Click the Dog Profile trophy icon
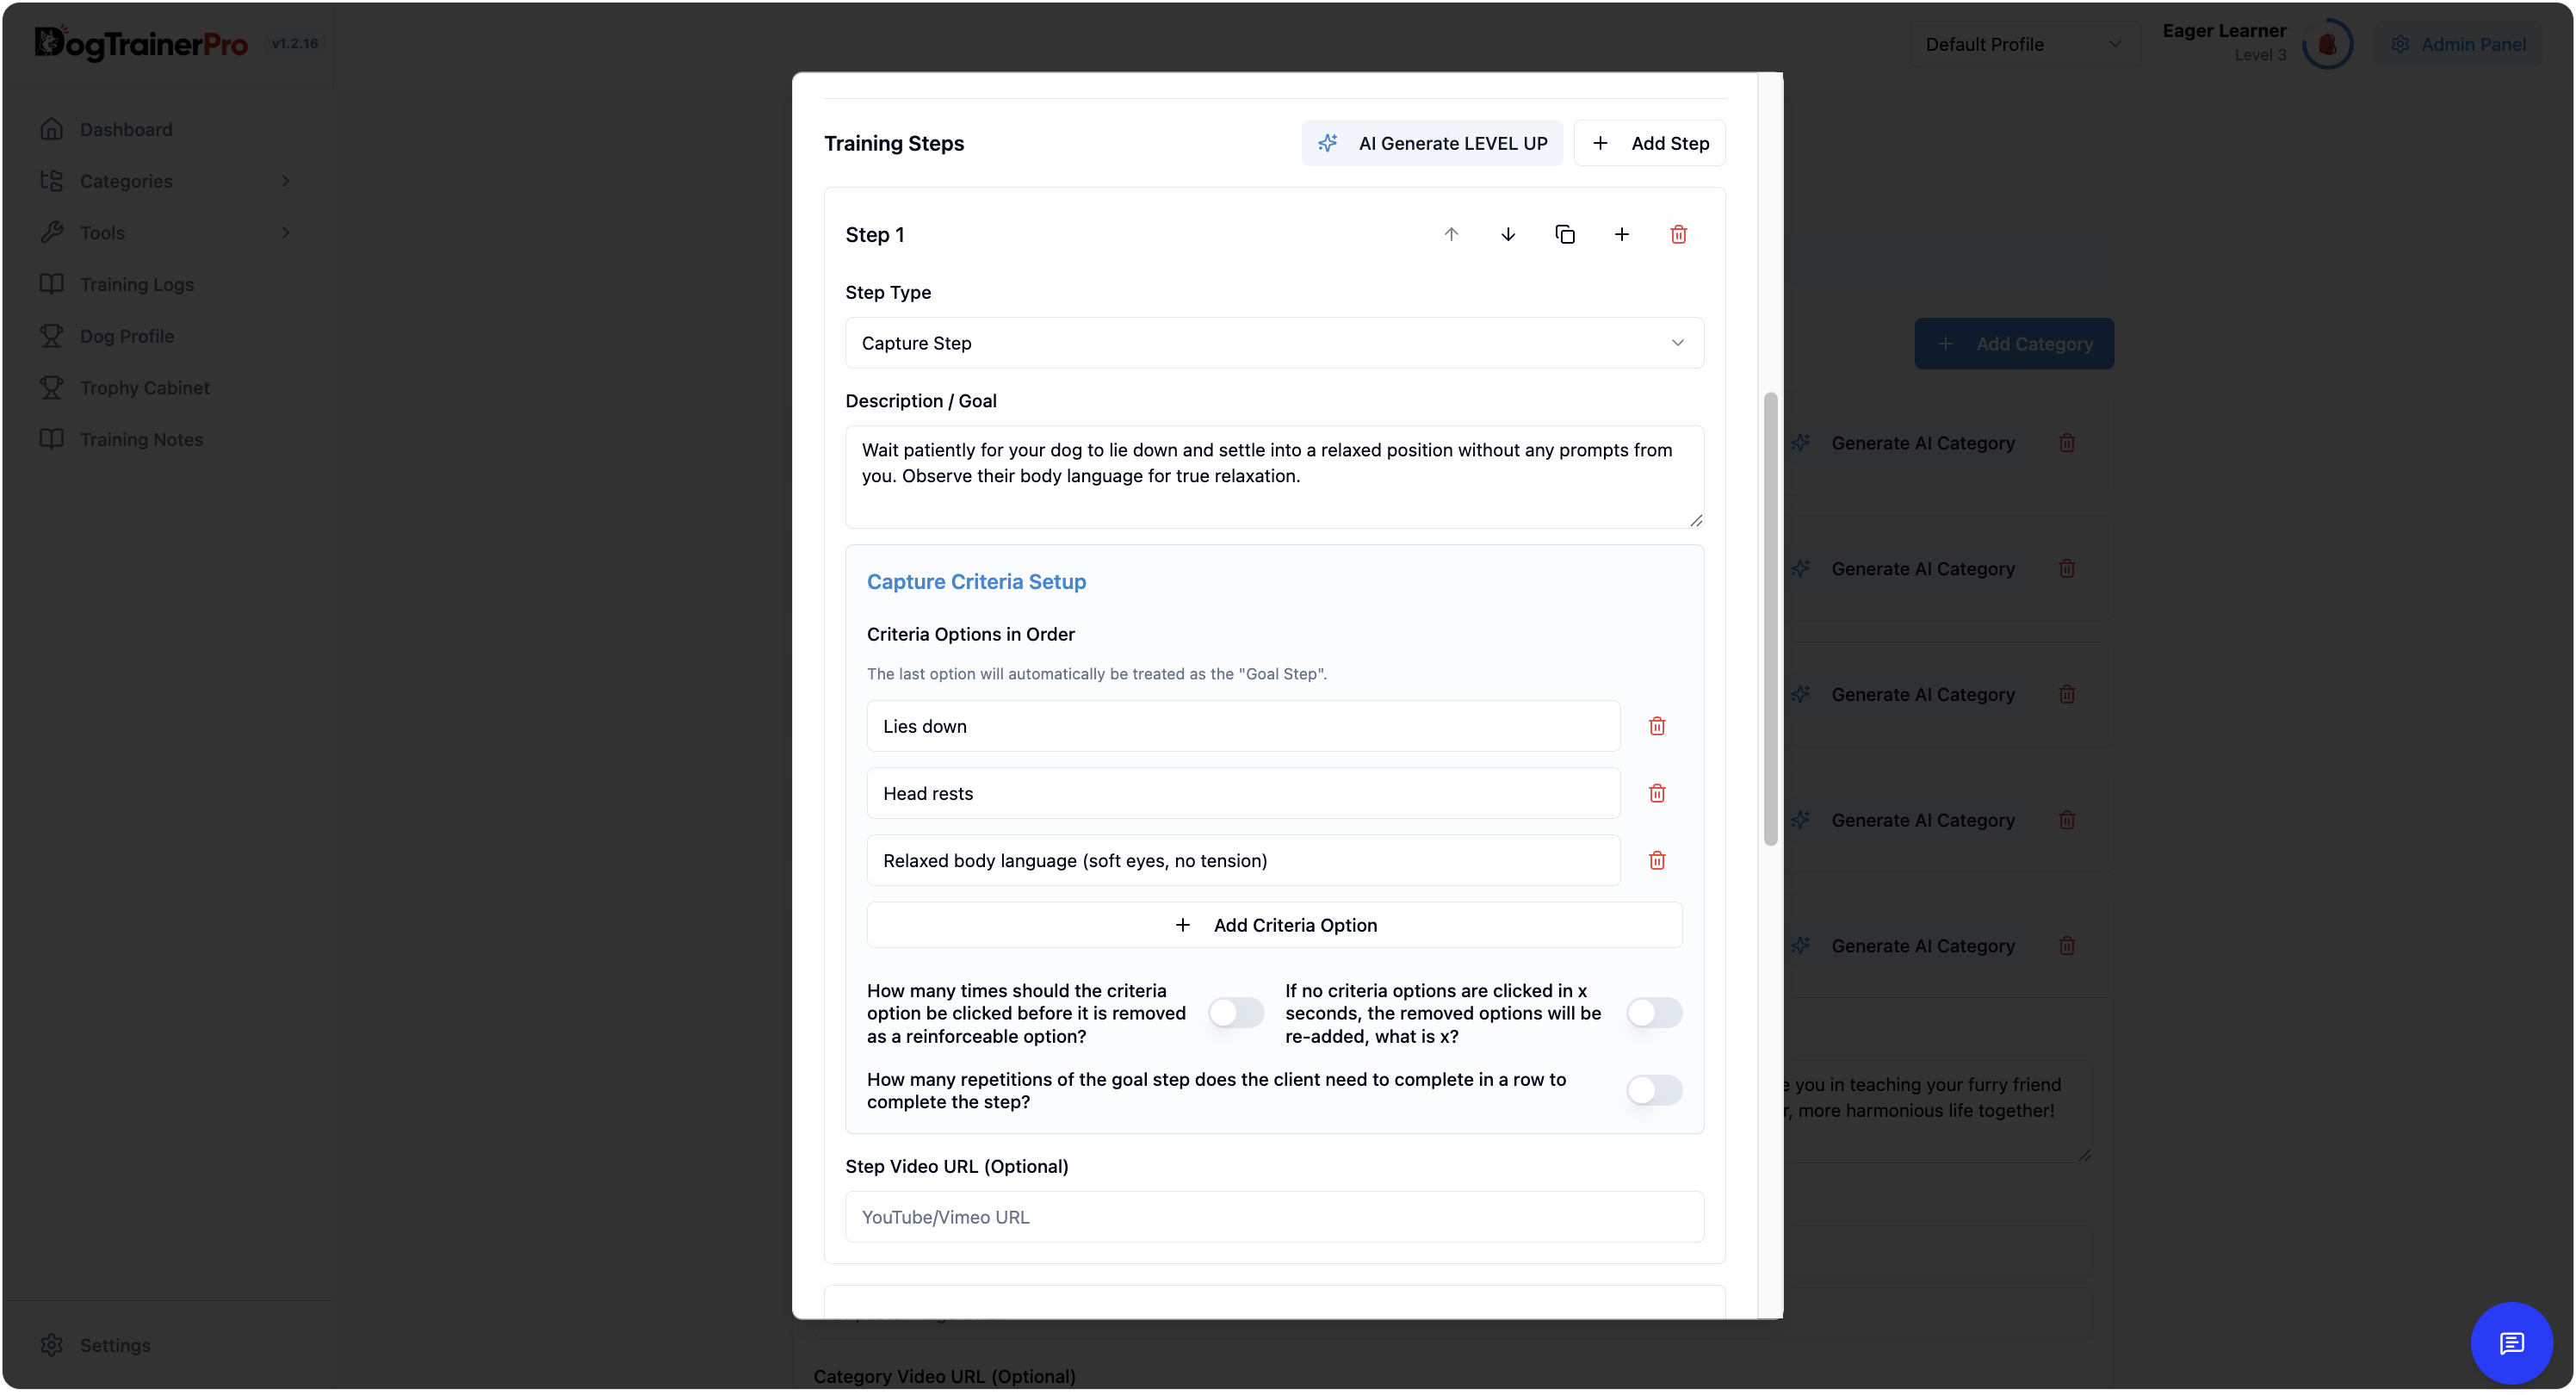The width and height of the screenshot is (2576, 1395). [52, 336]
